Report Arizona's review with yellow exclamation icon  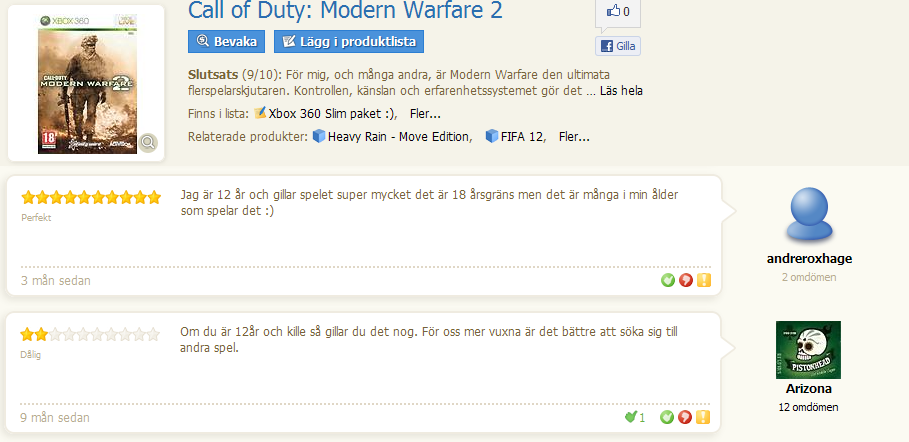[x=703, y=417]
